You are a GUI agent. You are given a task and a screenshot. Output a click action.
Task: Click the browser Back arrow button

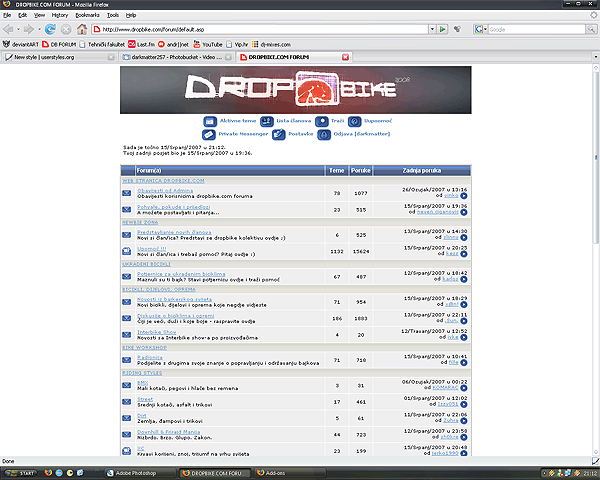point(8,29)
